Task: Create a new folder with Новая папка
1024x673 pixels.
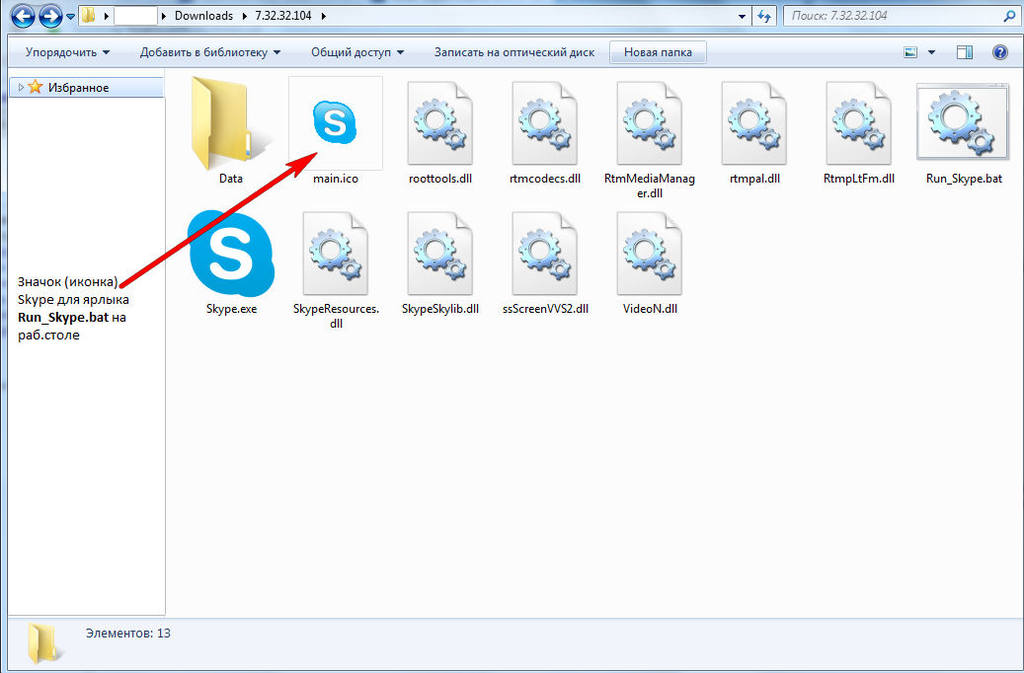Action: tap(658, 52)
